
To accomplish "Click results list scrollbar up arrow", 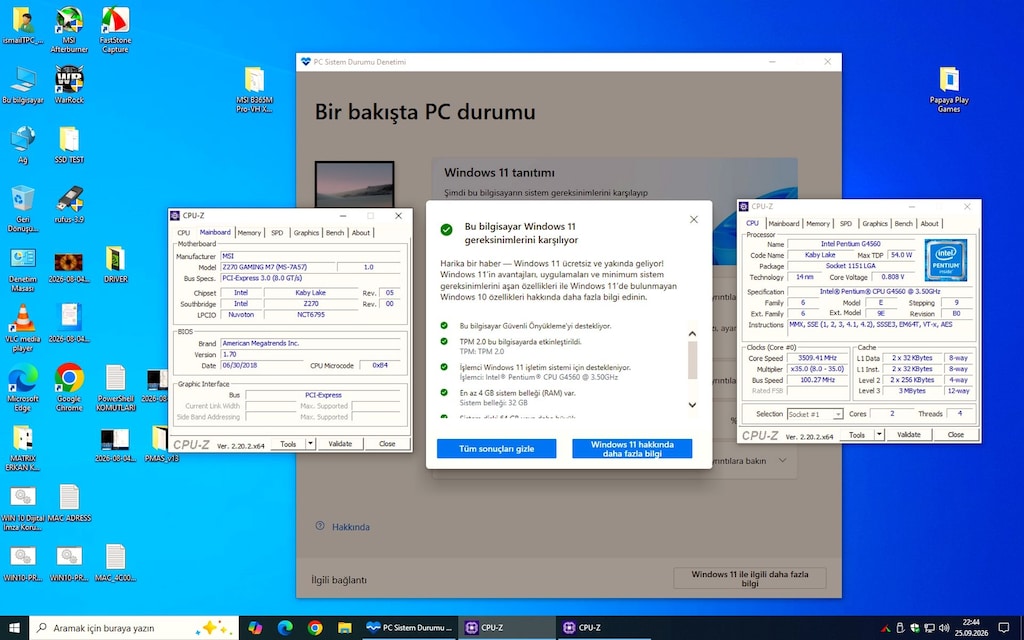I will (692, 334).
